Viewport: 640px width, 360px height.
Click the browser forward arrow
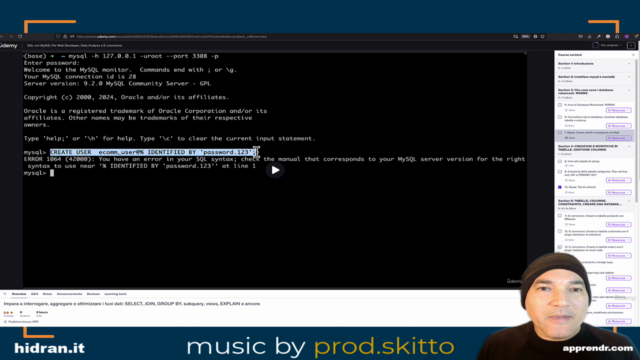point(11,36)
